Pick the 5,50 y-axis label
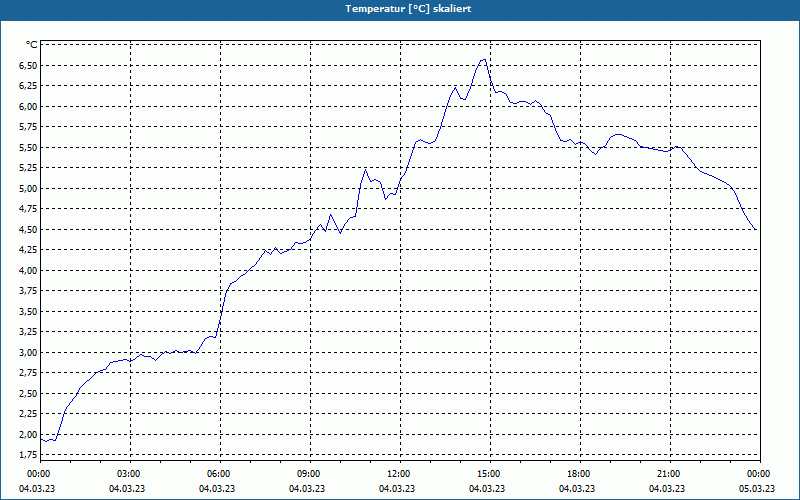800x500 pixels. click(x=28, y=147)
